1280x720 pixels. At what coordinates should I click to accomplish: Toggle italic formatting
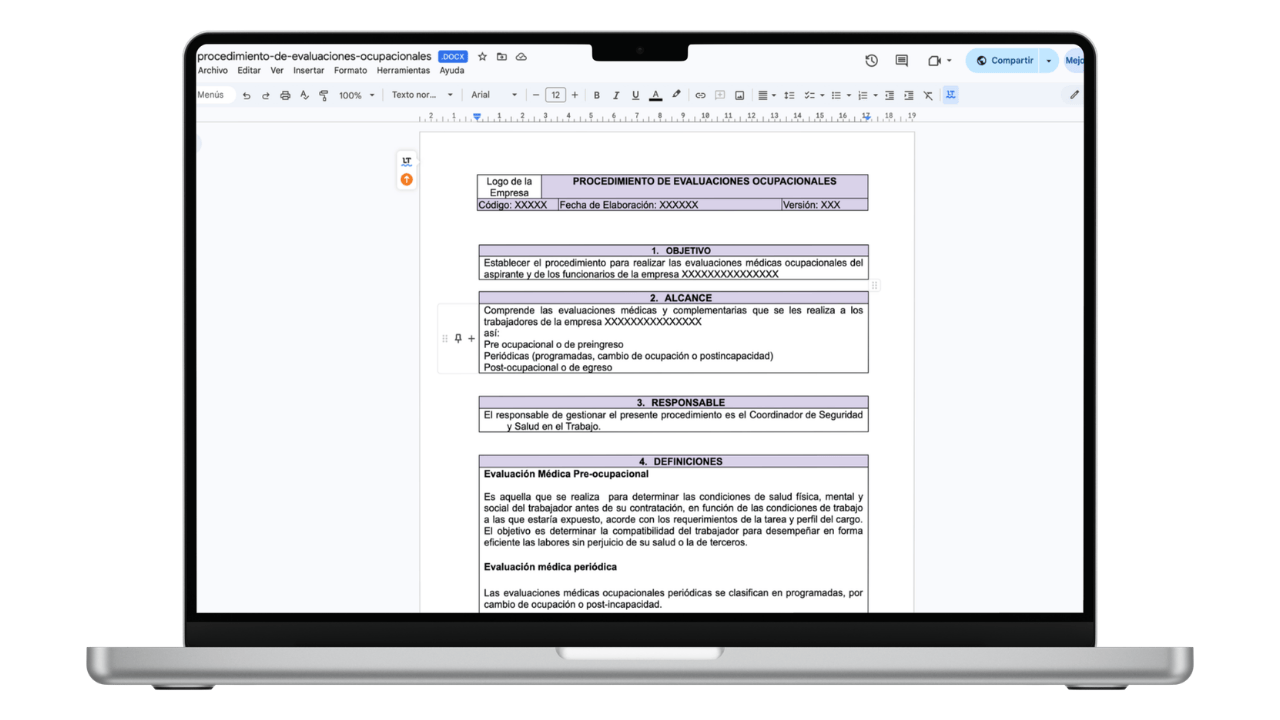pos(615,95)
